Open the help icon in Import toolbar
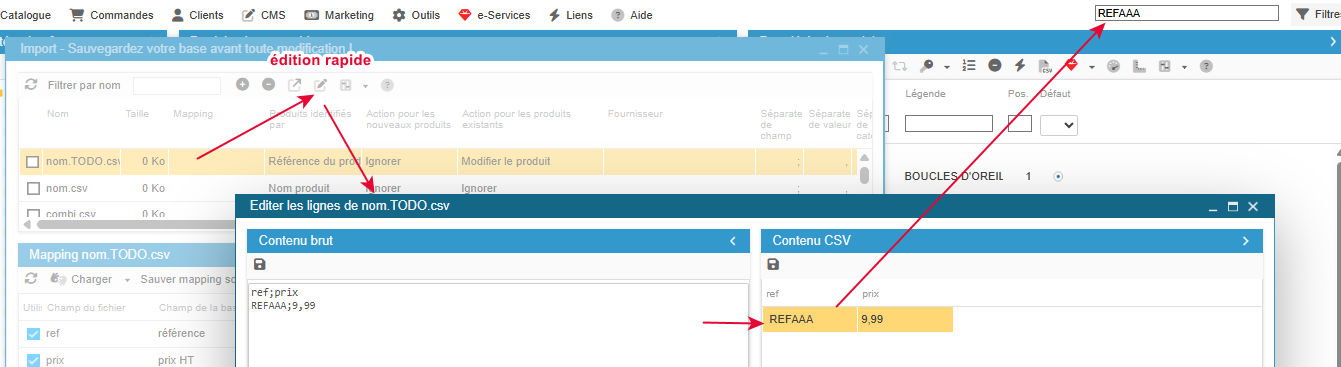1341x367 pixels. [387, 85]
